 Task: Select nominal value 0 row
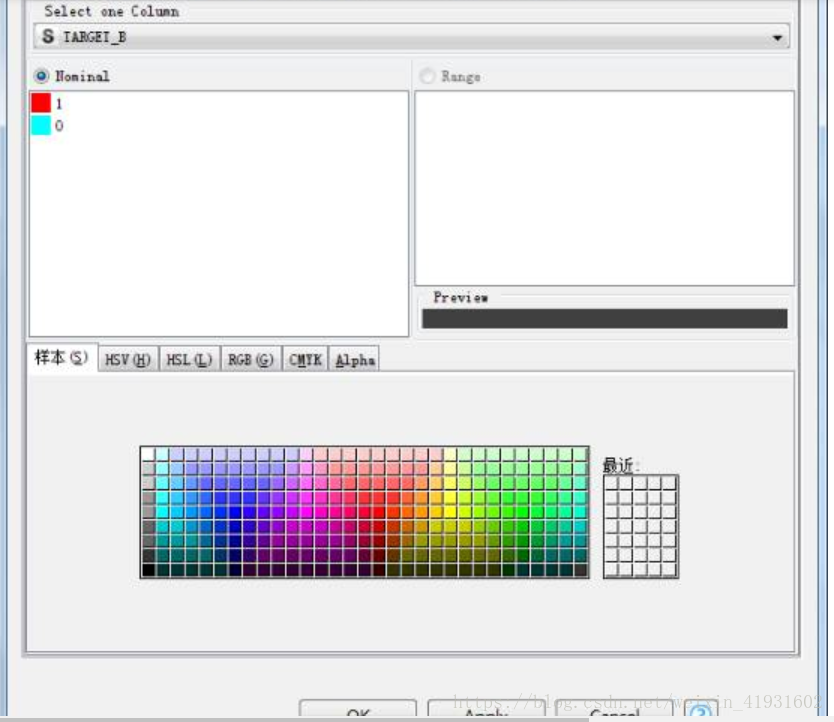tap(219, 126)
